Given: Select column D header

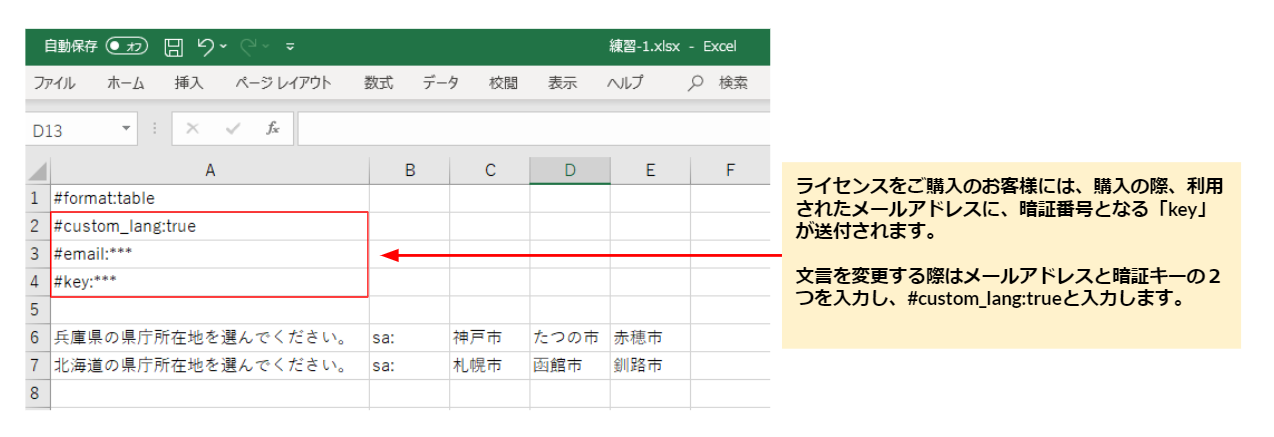Looking at the screenshot, I should click(x=570, y=171).
